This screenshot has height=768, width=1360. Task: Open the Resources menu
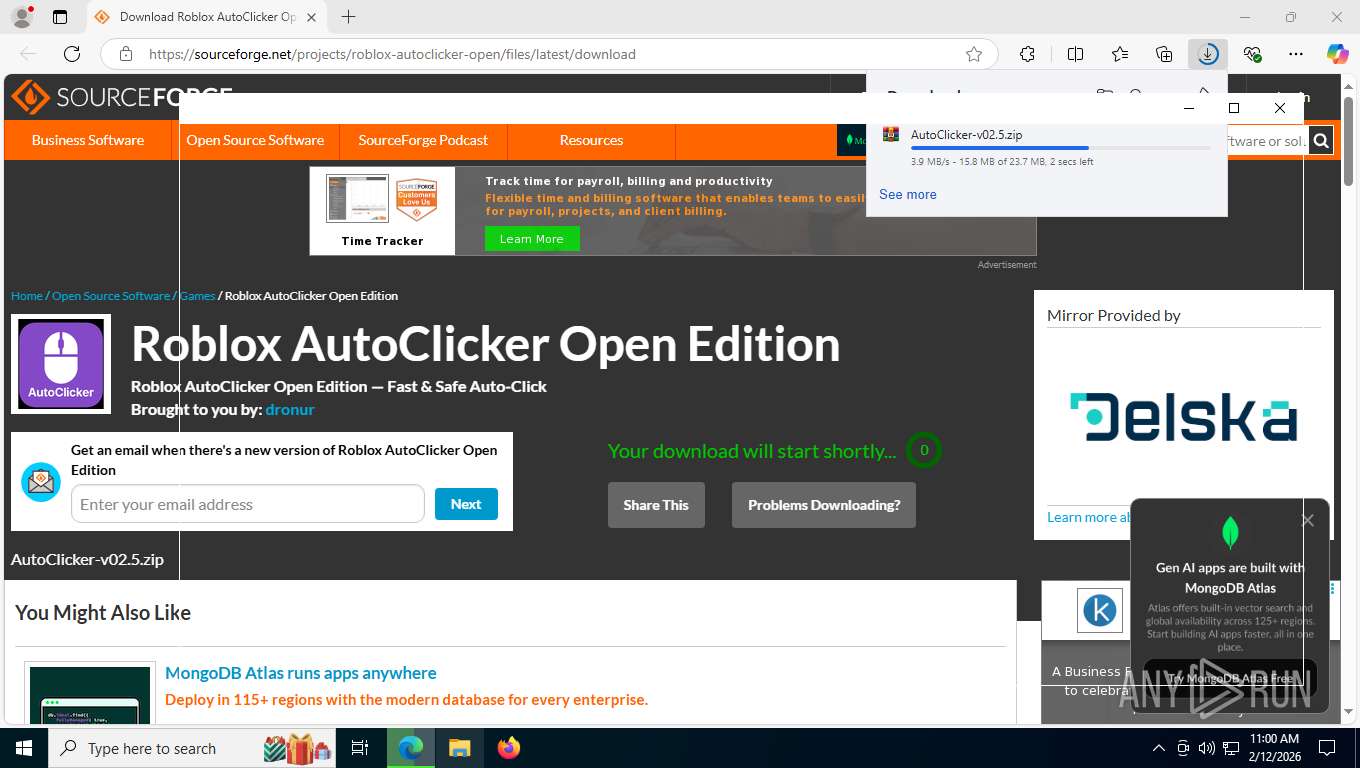pos(591,140)
